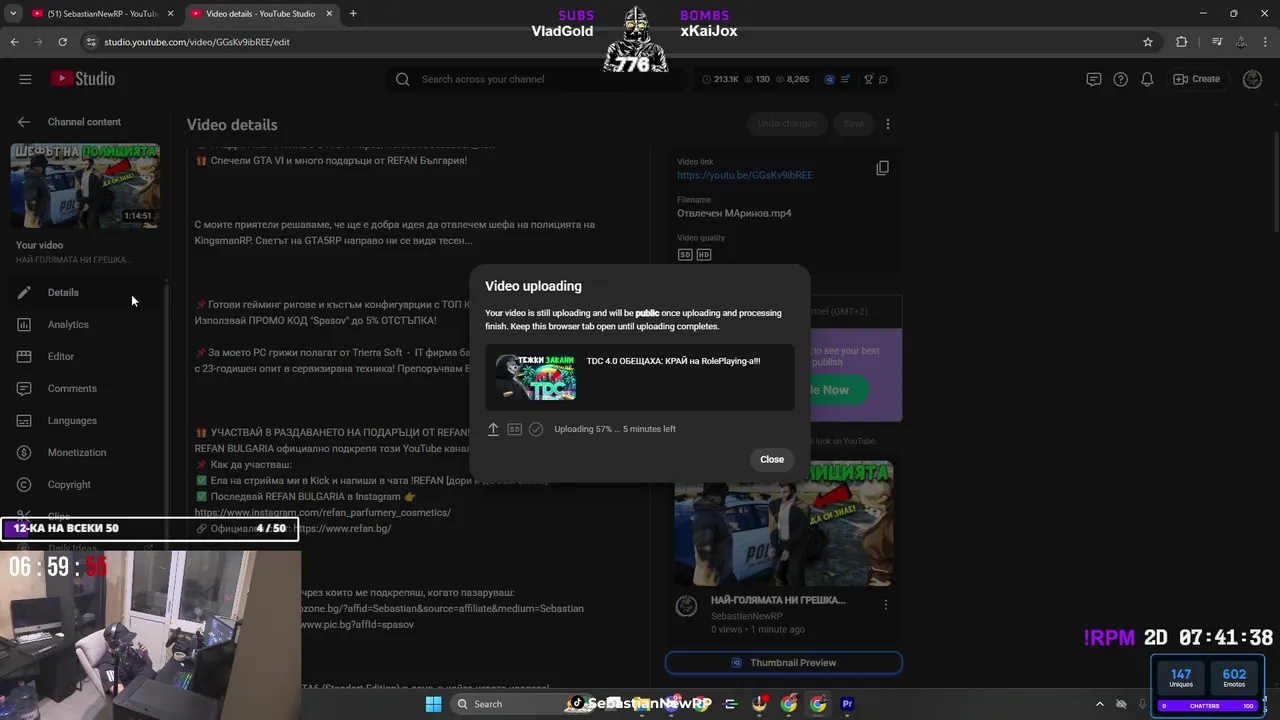Open the channel avatar account menu

[1252, 79]
